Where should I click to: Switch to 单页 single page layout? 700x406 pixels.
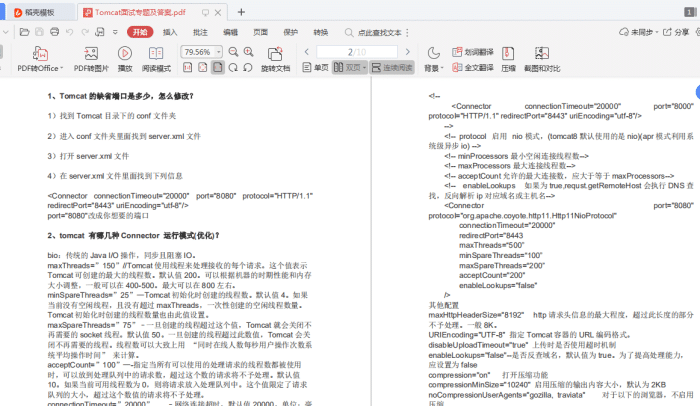315,67
